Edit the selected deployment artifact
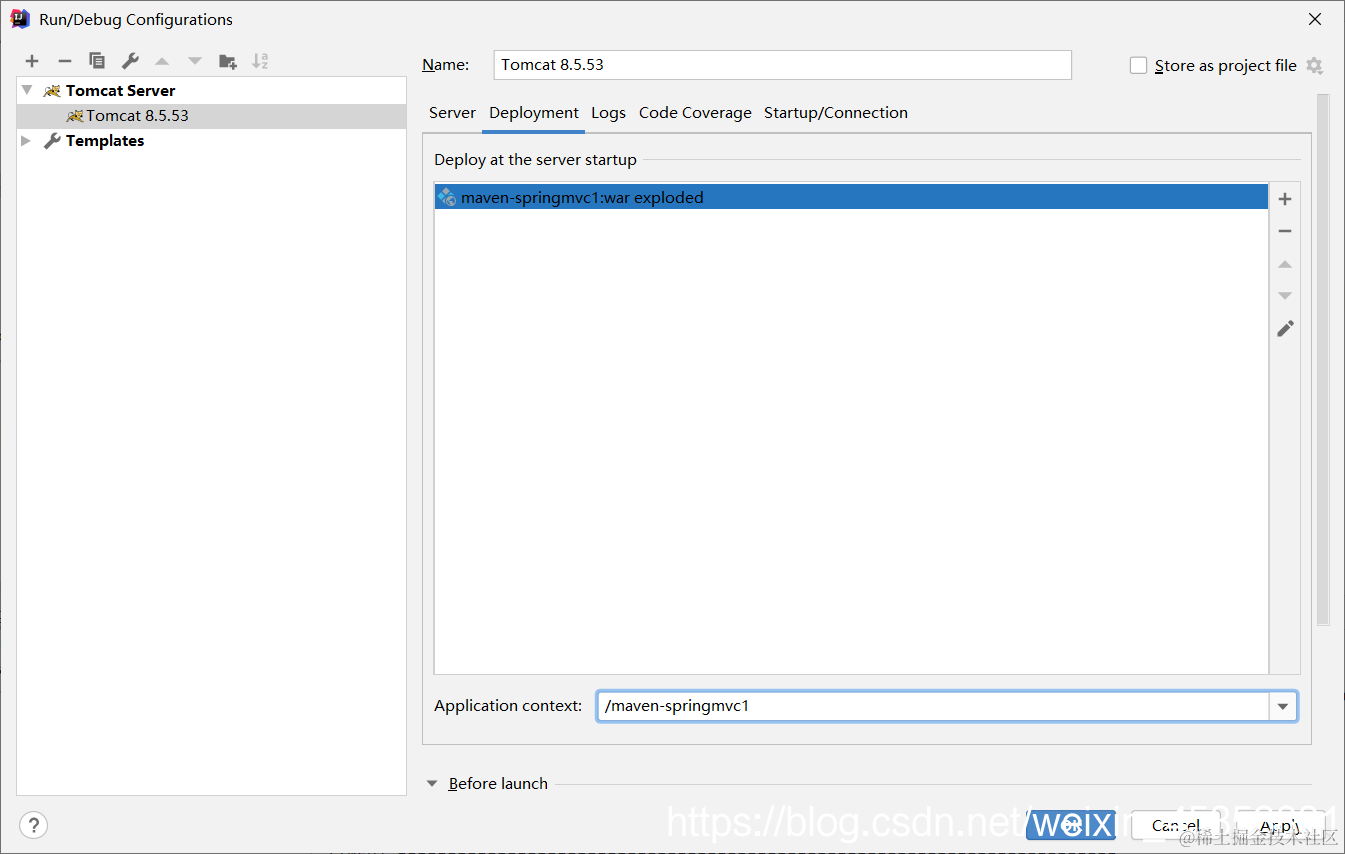This screenshot has width=1345, height=854. tap(1285, 328)
